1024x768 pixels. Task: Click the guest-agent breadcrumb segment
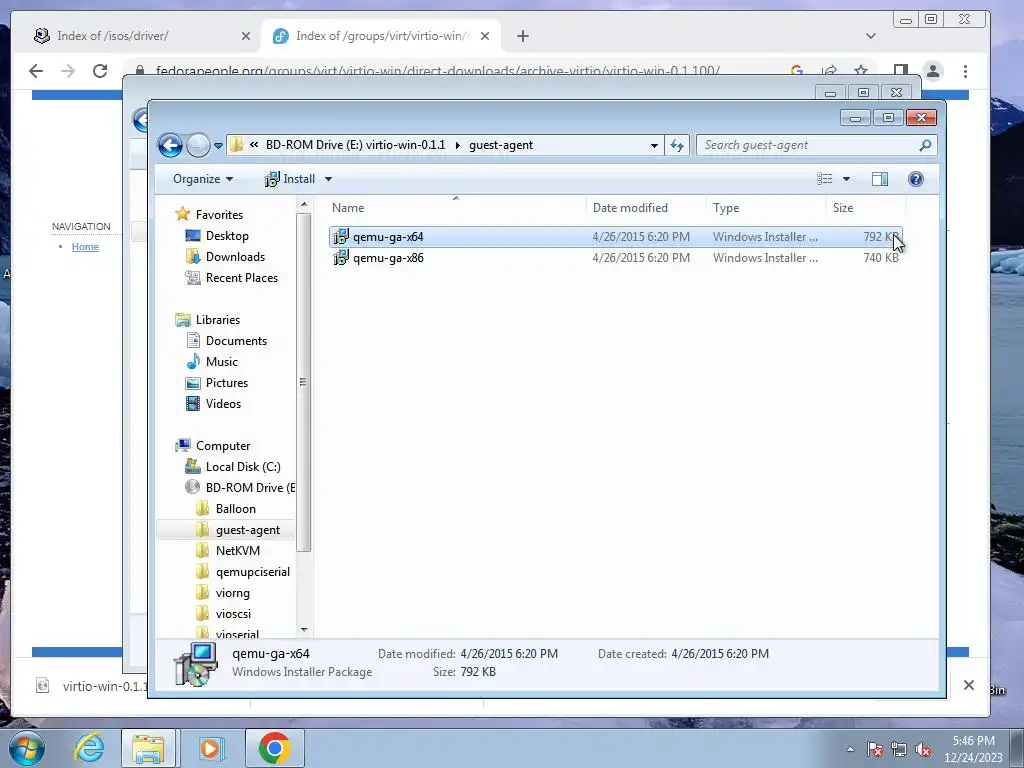pos(501,145)
